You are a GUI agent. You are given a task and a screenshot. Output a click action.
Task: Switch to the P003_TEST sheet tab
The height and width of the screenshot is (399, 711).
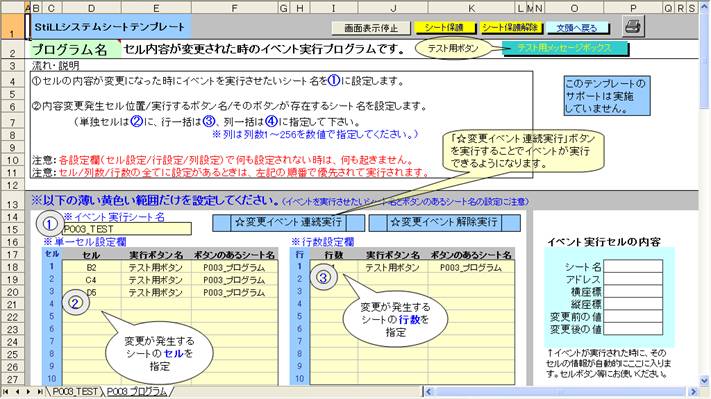pos(75,391)
